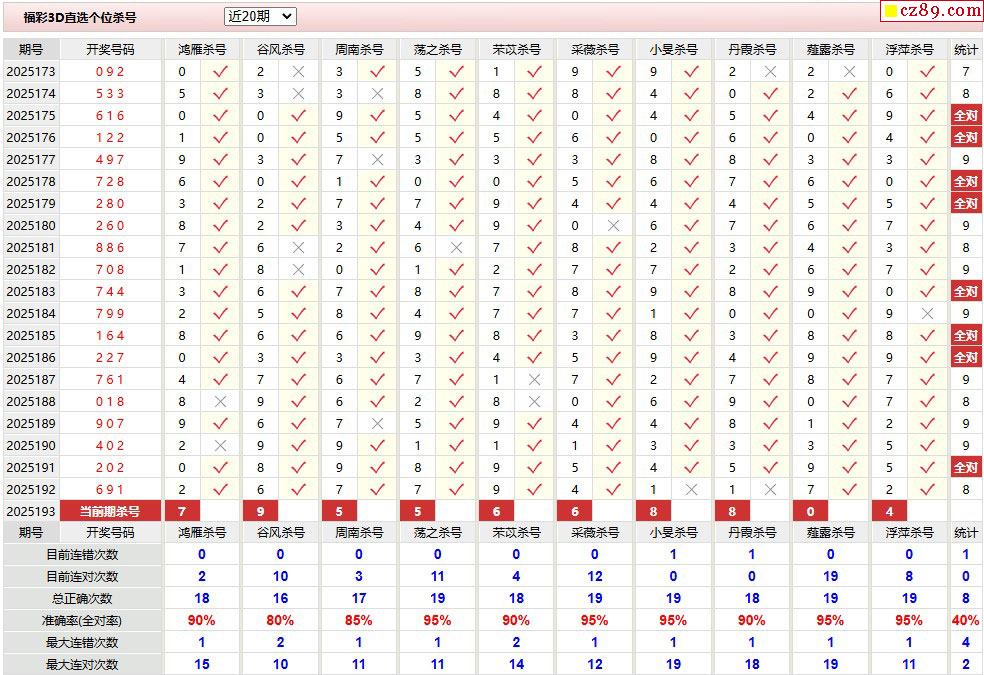
Task: Click period number 2025173
Action: [31, 72]
